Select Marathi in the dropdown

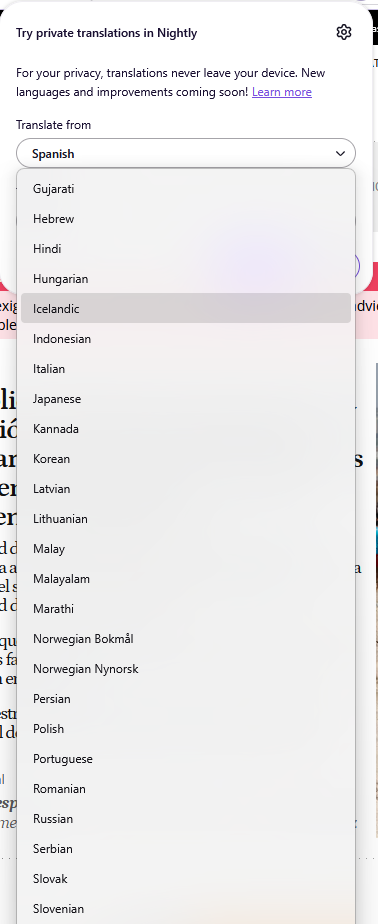186,609
